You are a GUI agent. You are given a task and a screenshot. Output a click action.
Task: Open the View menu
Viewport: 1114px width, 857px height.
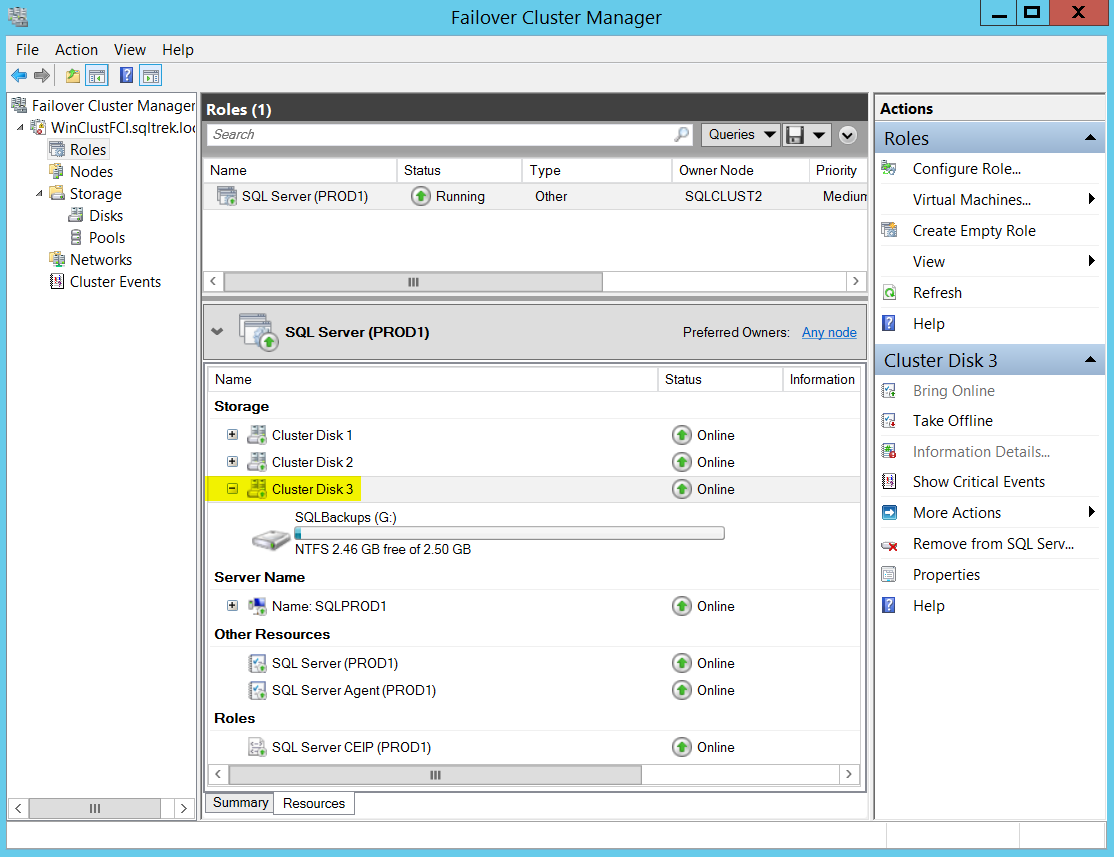[130, 50]
